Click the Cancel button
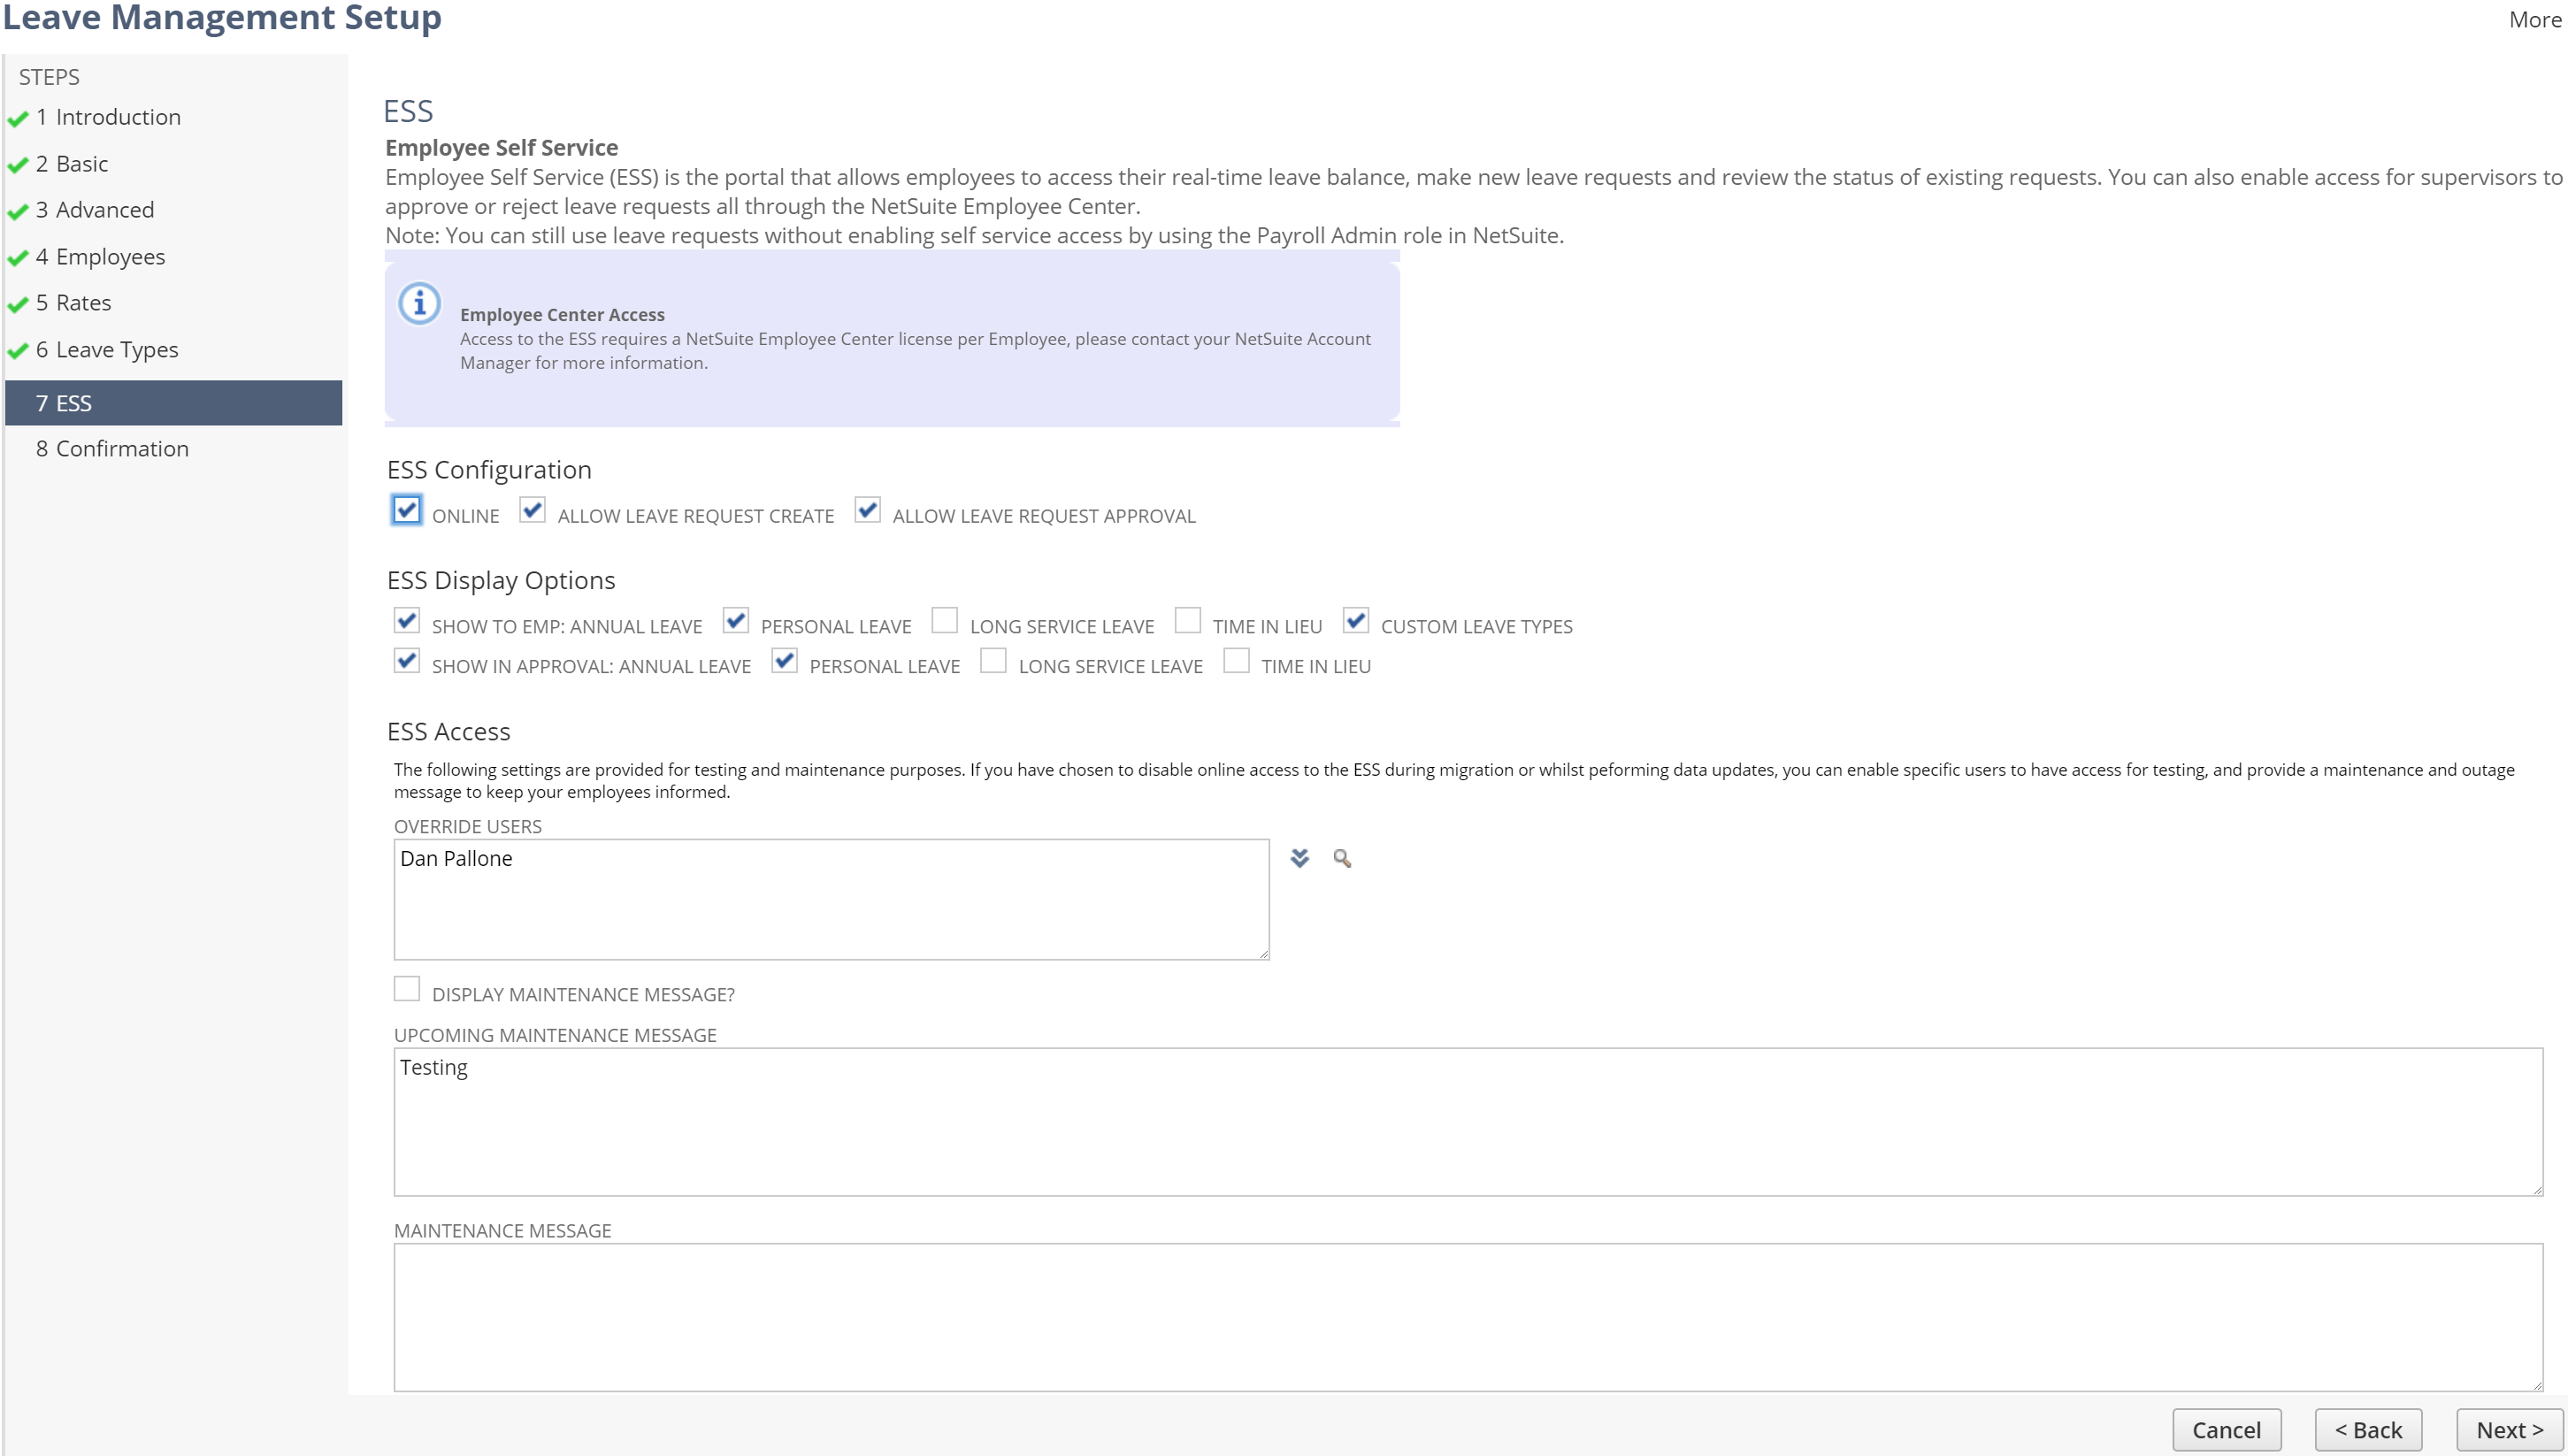The height and width of the screenshot is (1456, 2568). click(2228, 1429)
